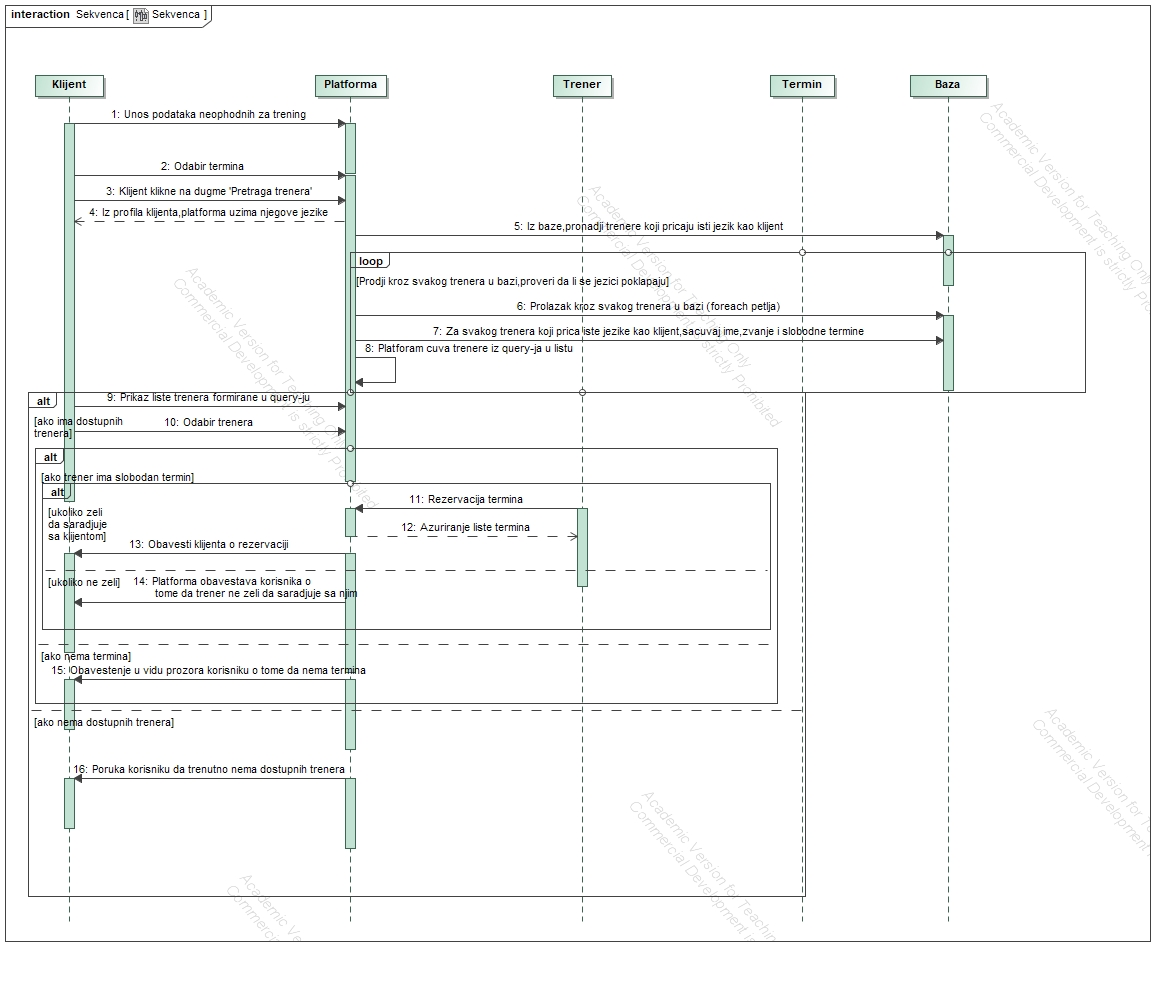Select message '15: Obavestenje u vidu prozora'
The width and height of the screenshot is (1165, 981).
[209, 670]
